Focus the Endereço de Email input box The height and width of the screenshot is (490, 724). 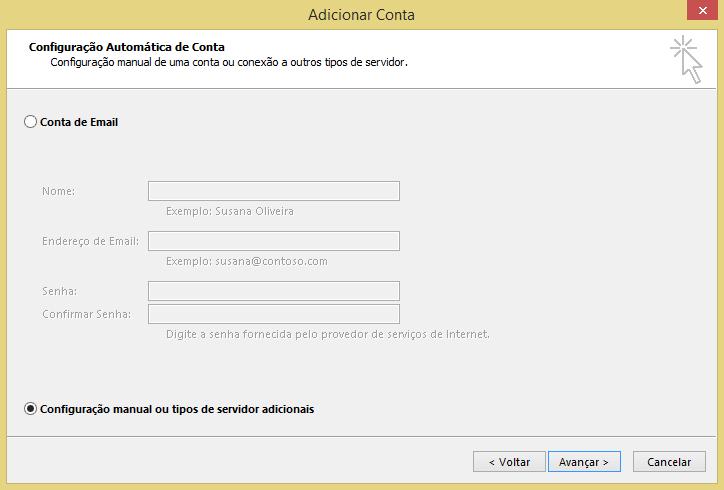point(274,241)
